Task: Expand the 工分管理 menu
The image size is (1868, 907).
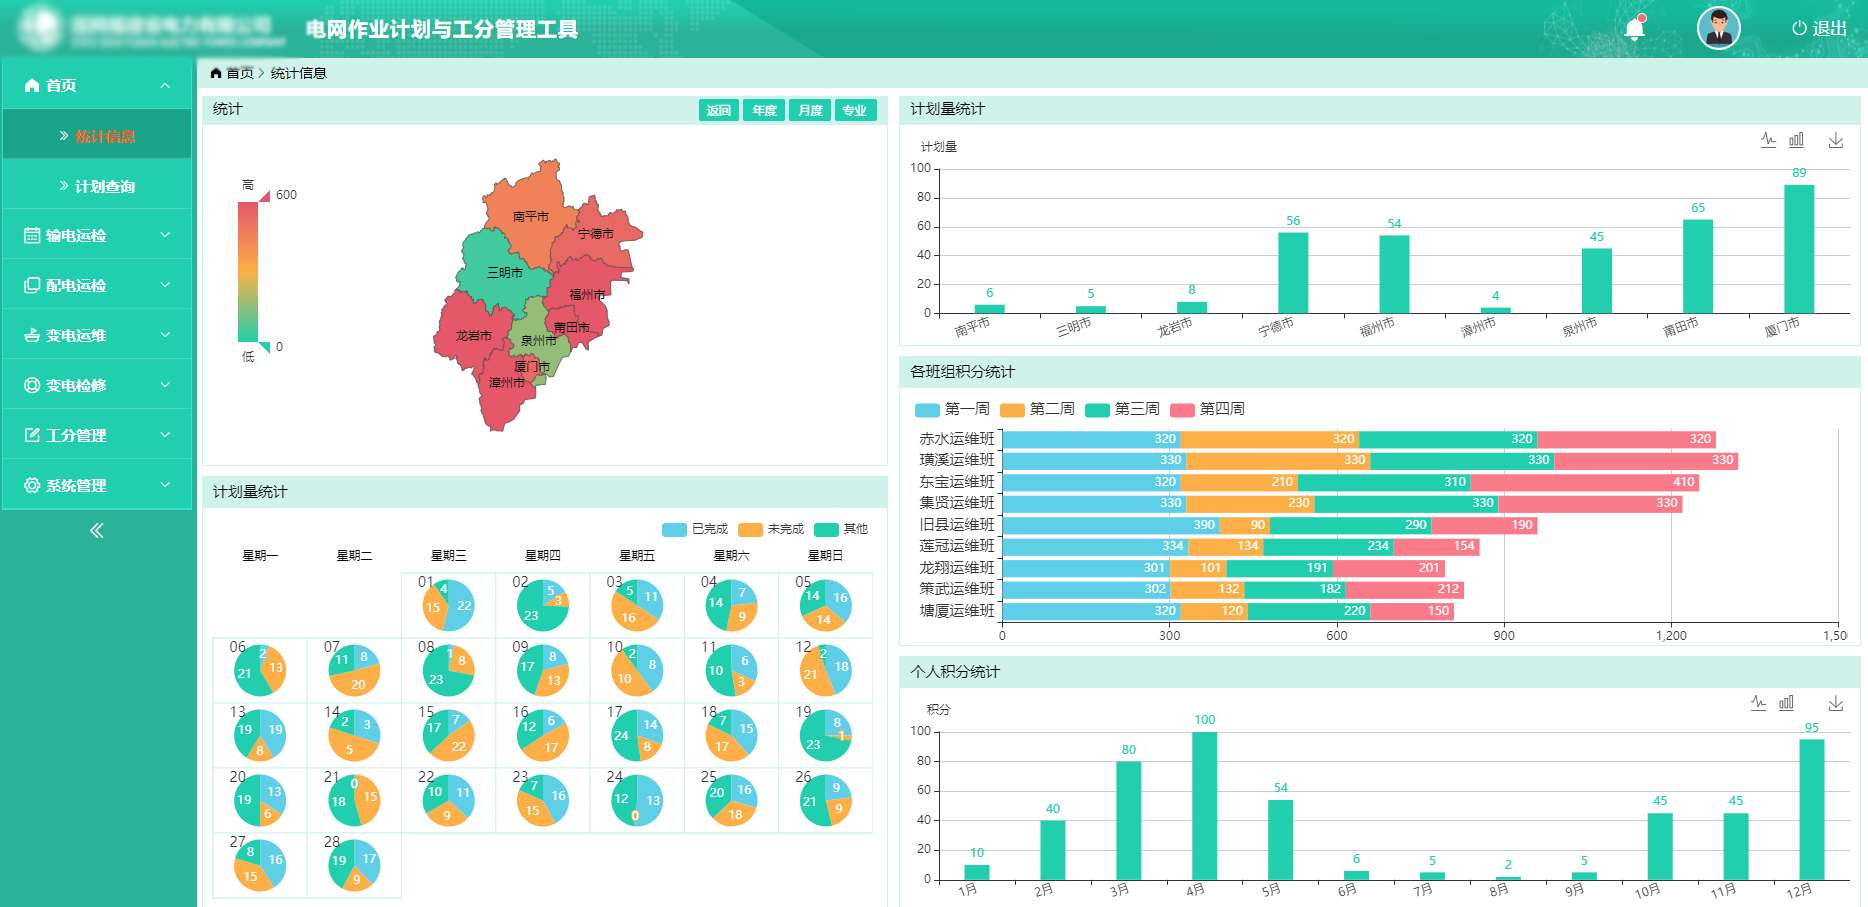Action: point(97,435)
